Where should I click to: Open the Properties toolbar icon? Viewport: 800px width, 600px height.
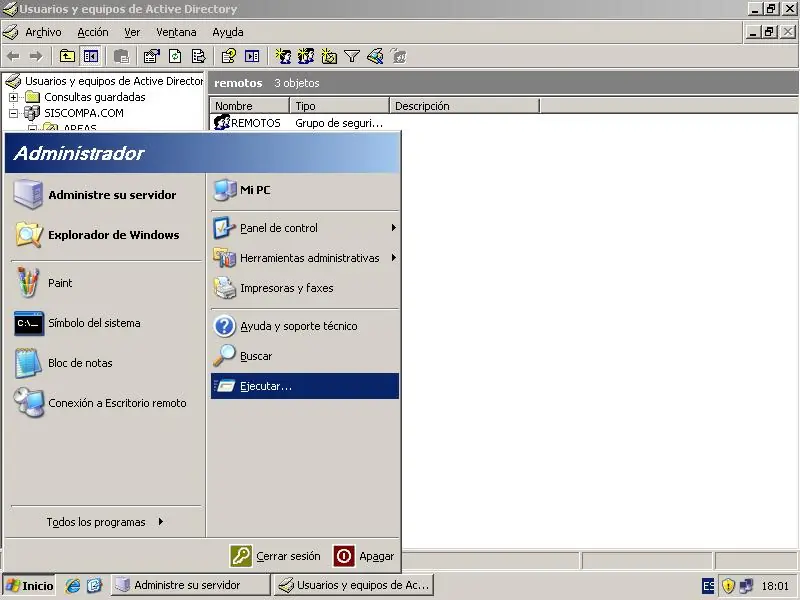[152, 56]
